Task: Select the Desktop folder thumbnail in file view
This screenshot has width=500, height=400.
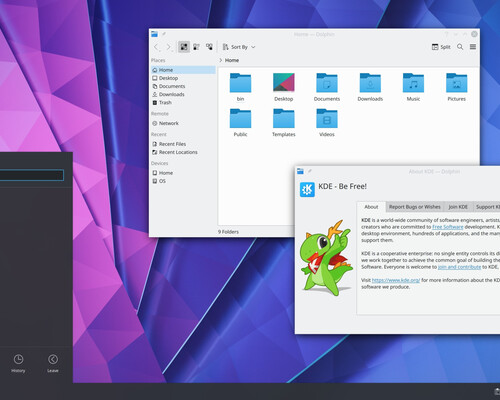Action: (x=284, y=82)
